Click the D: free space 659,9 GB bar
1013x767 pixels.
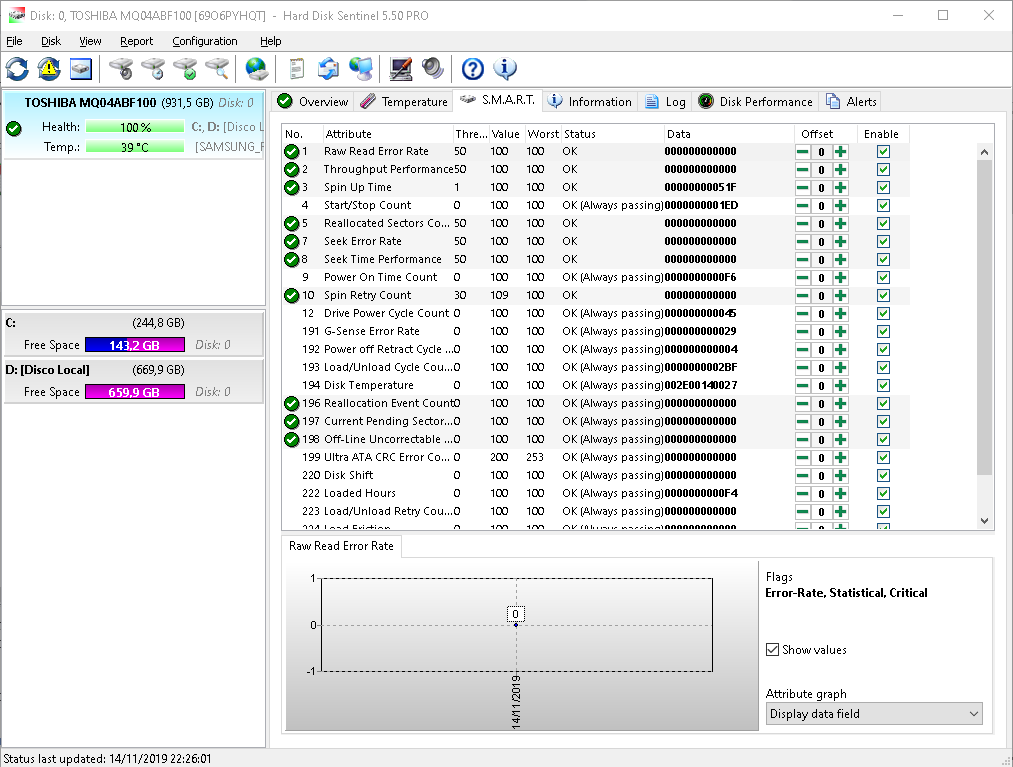(x=135, y=392)
